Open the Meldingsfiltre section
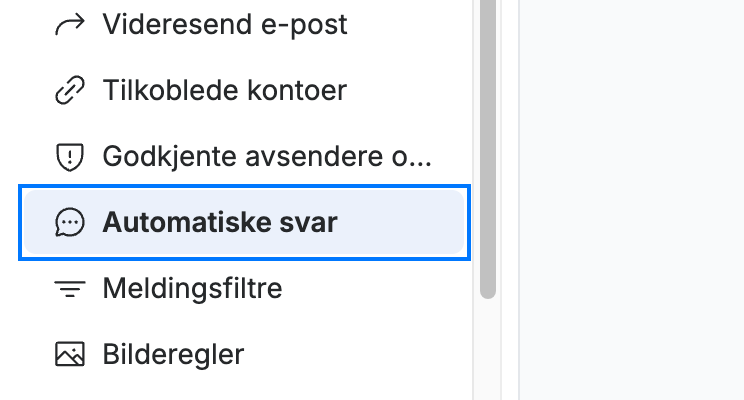The image size is (744, 400). click(x=244, y=288)
